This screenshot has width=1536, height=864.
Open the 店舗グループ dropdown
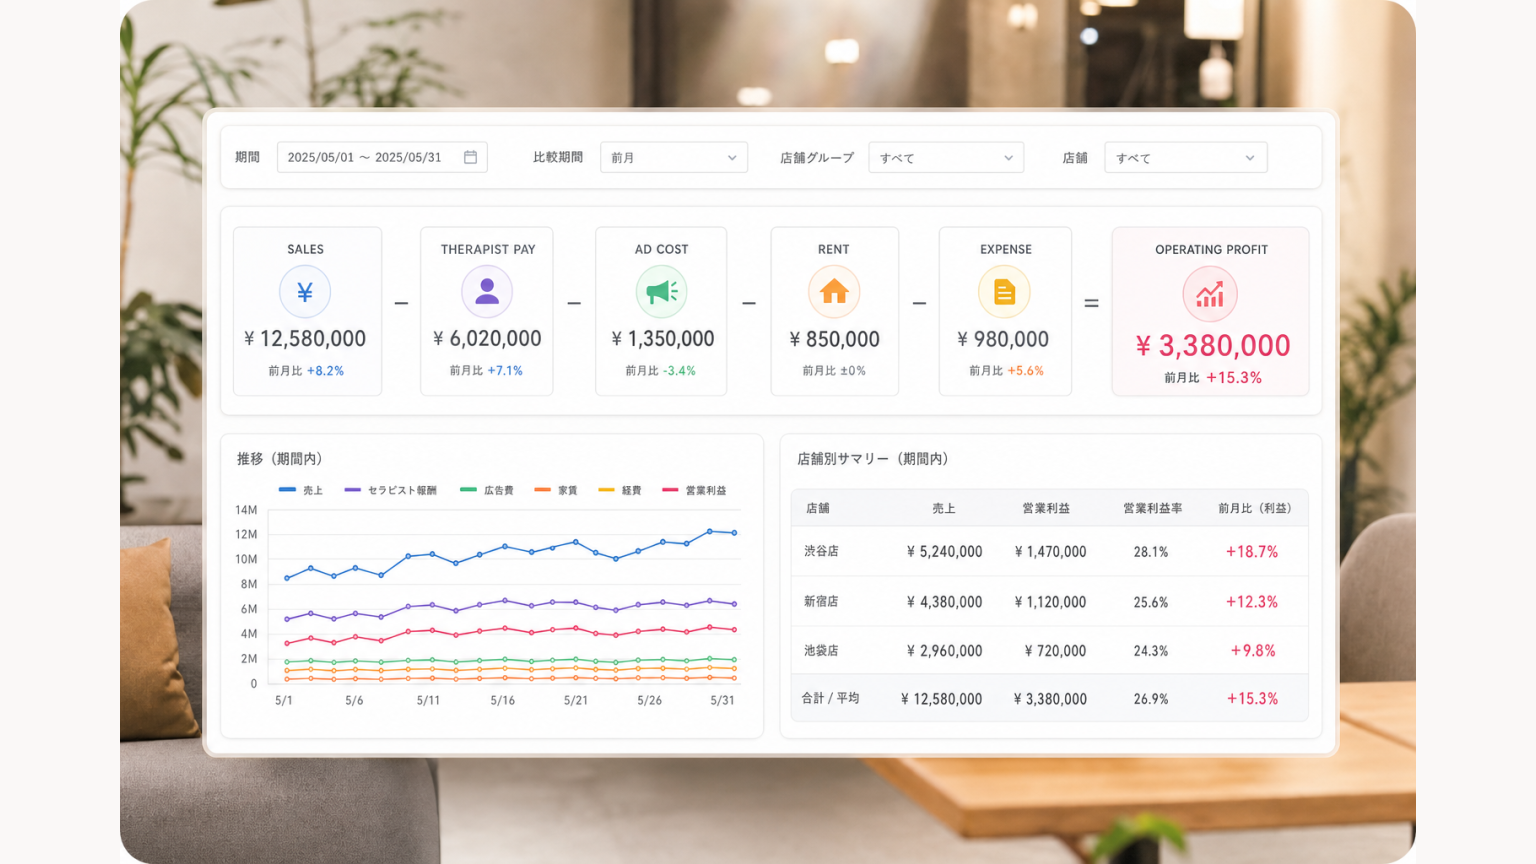pos(946,157)
